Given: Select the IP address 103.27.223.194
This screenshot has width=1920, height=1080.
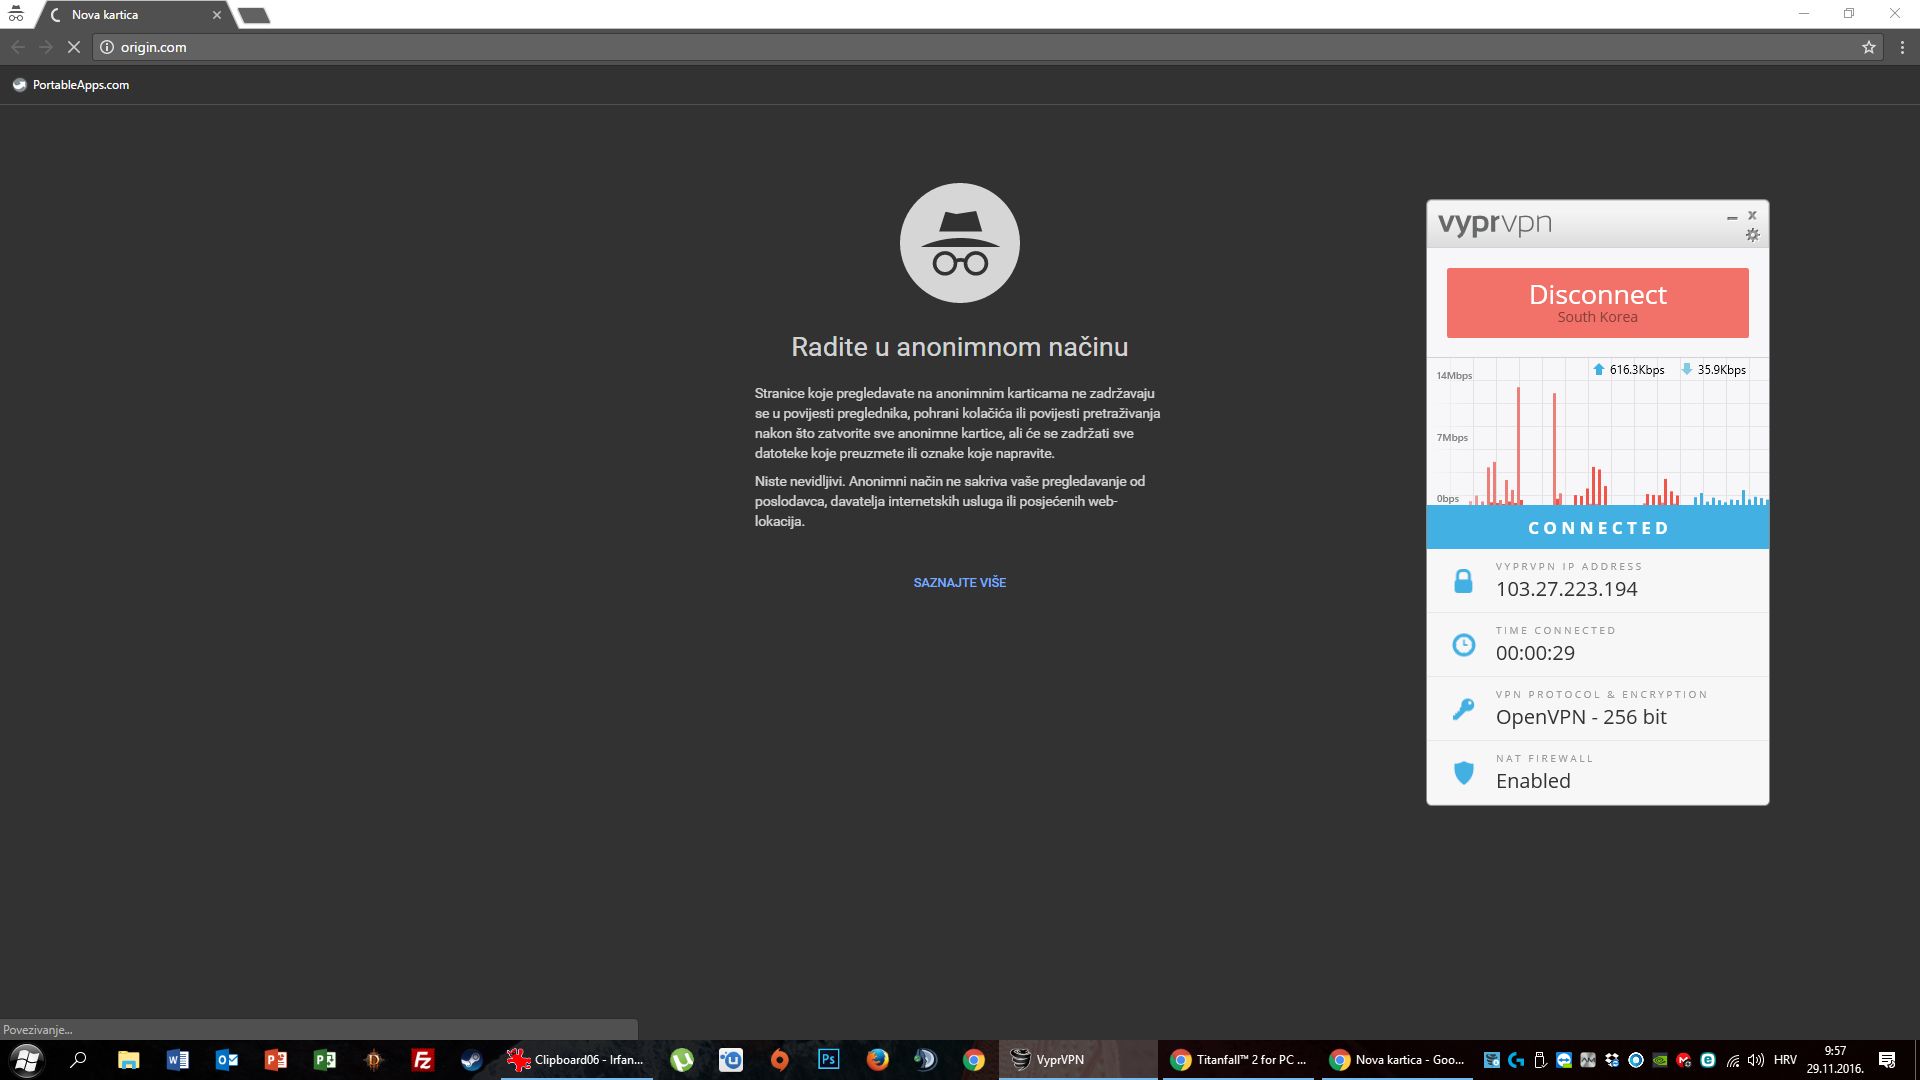Looking at the screenshot, I should click(1566, 589).
